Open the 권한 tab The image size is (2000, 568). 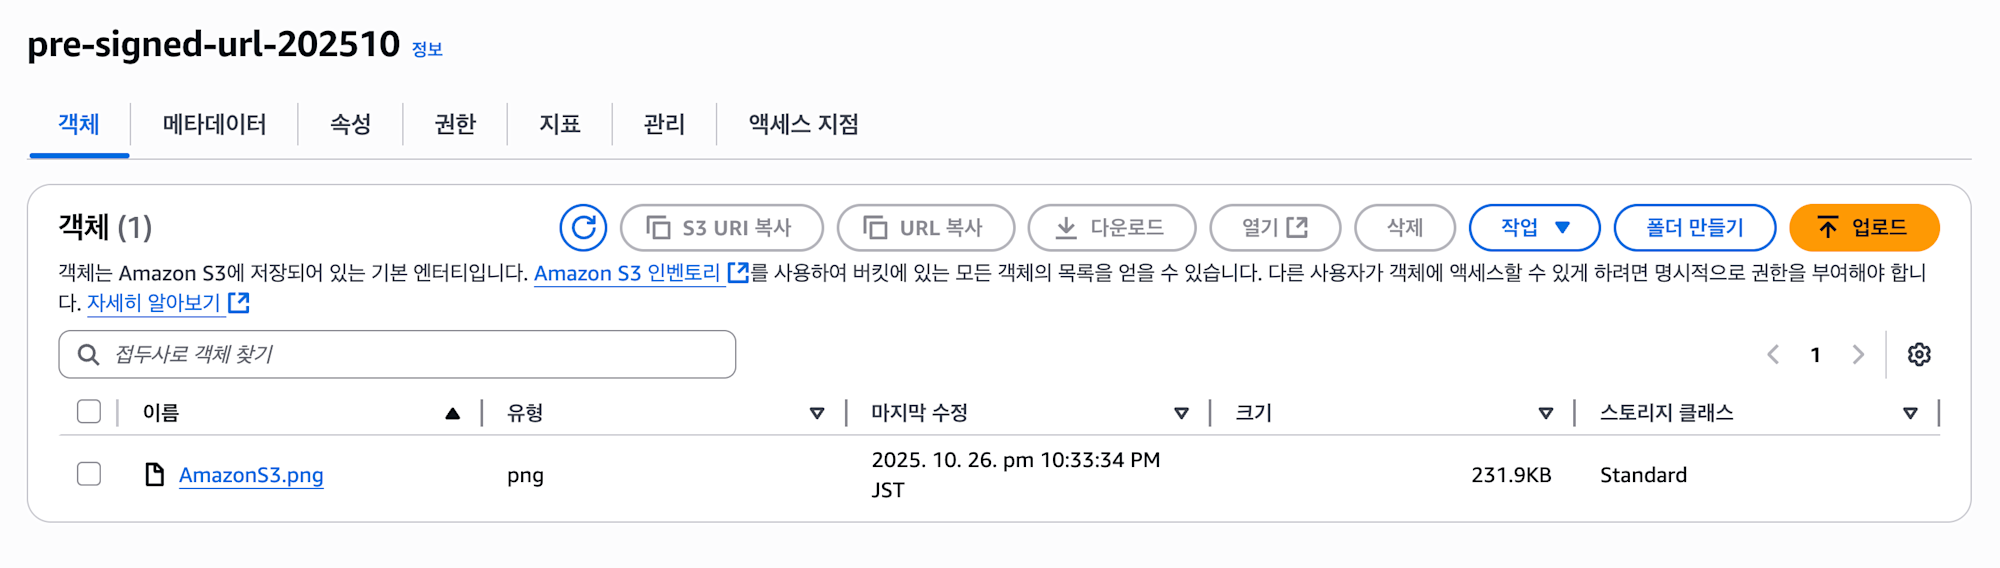455,124
